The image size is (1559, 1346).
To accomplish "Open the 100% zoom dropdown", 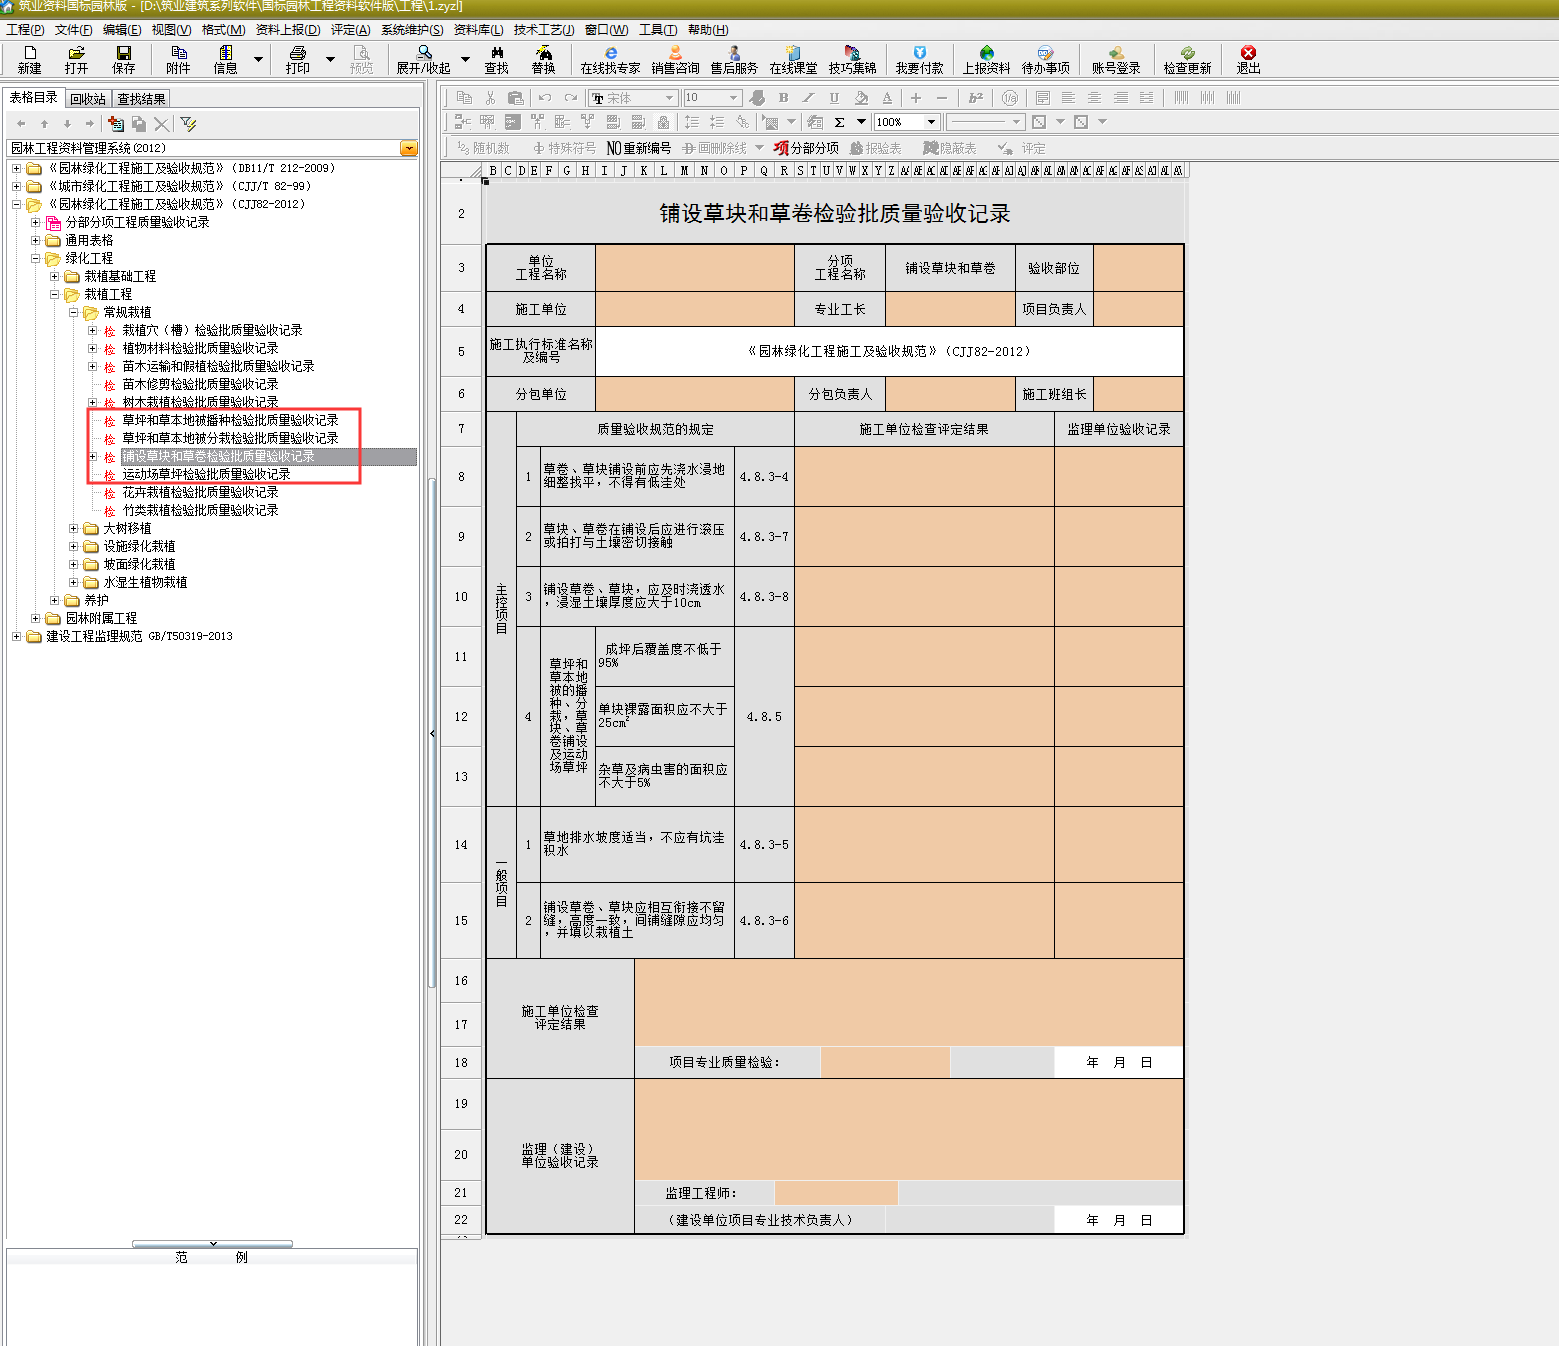I will [931, 122].
